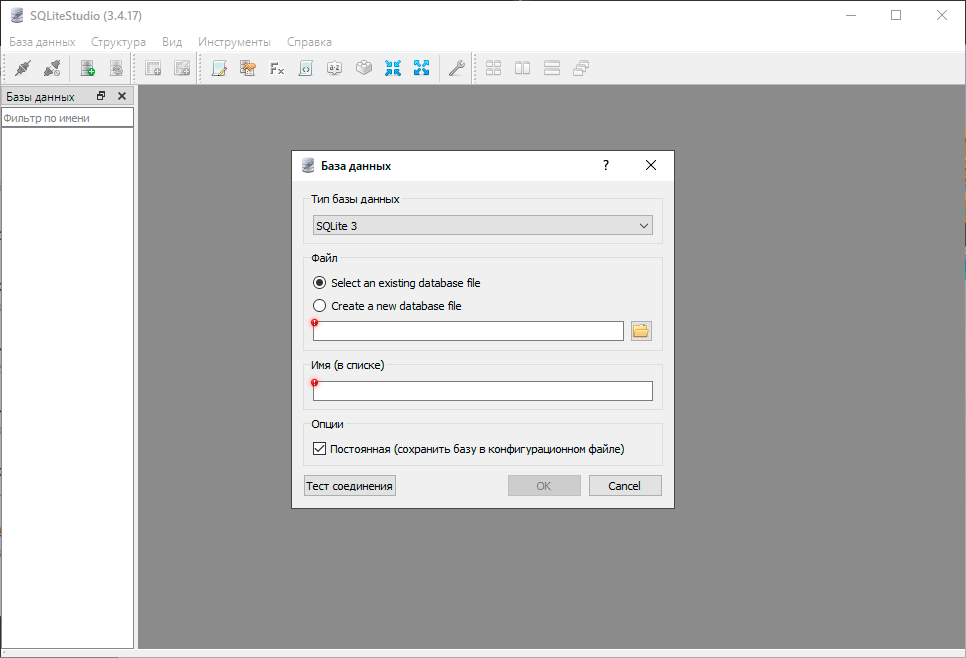Click the Cancel button
The image size is (966, 658).
click(625, 485)
